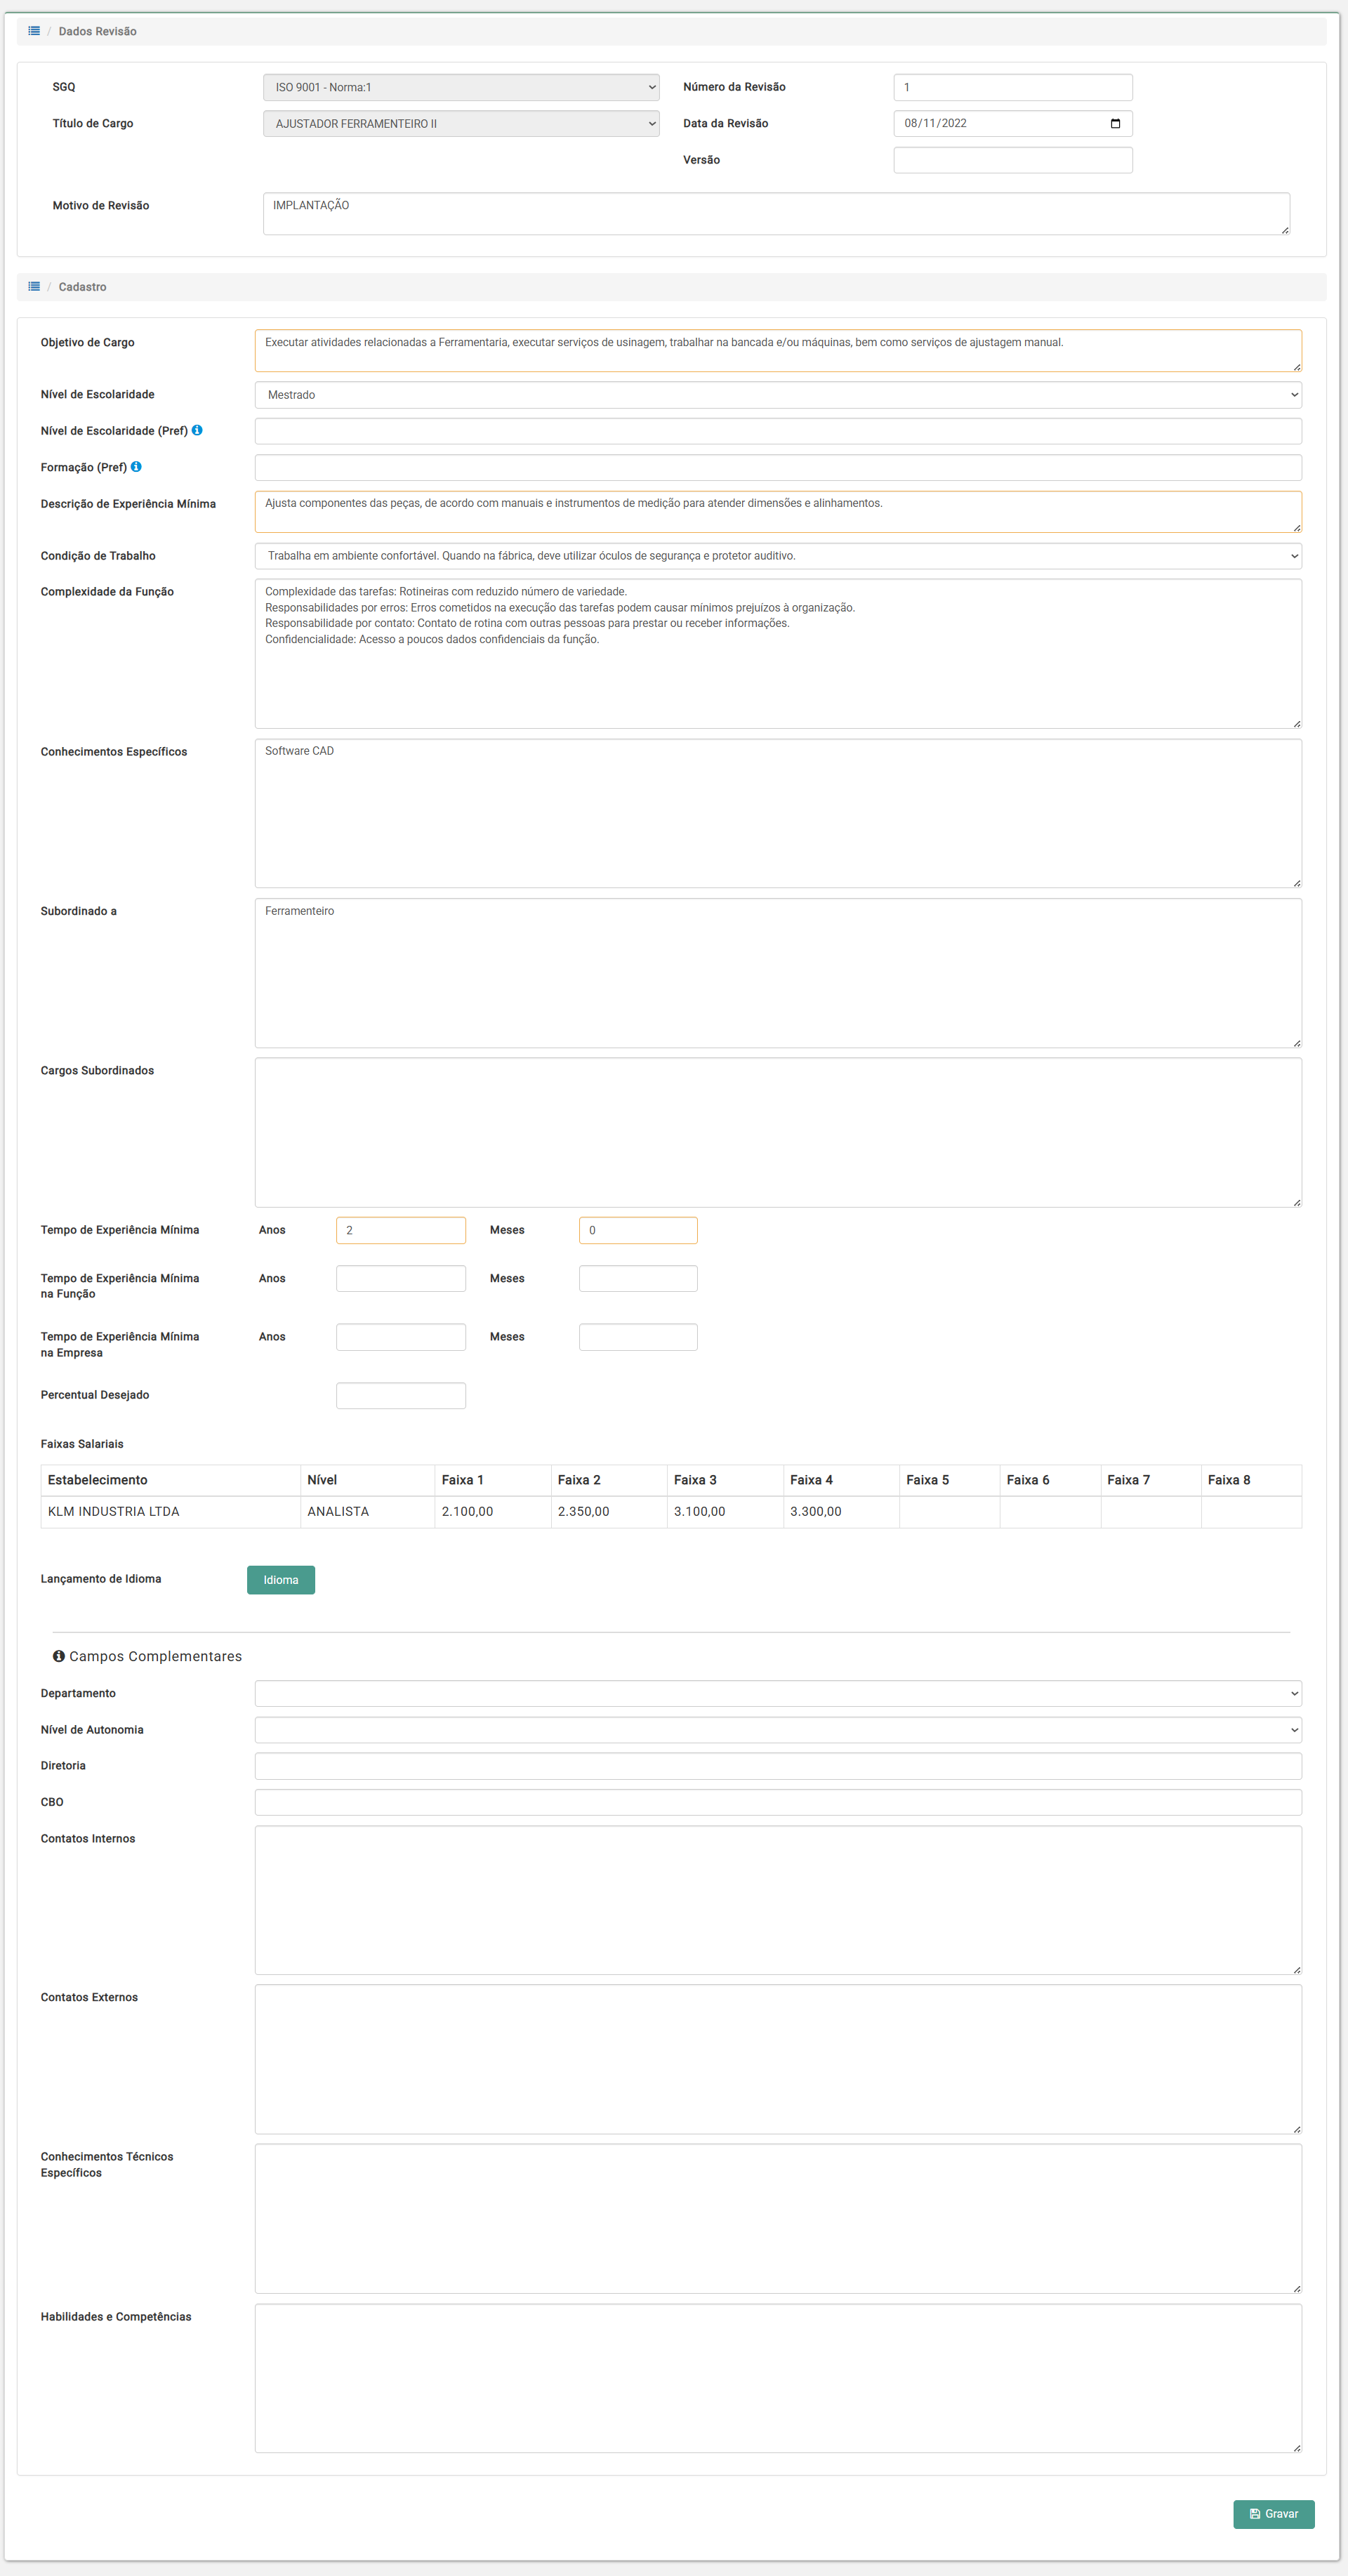Click the list icon beside Cadastro

pyautogui.click(x=34, y=287)
